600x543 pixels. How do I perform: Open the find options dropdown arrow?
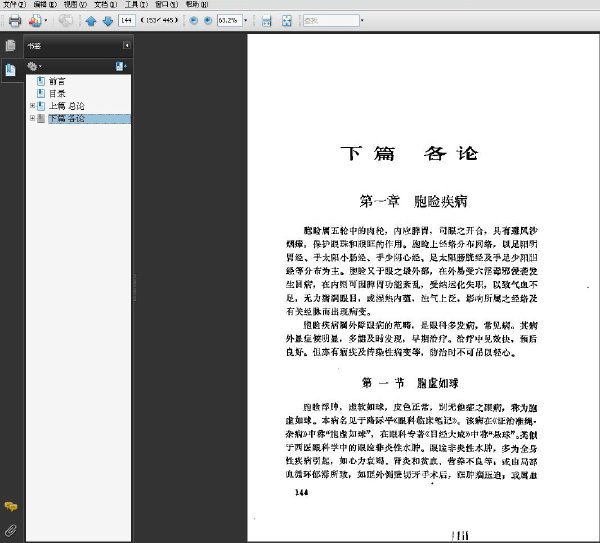tap(362, 21)
